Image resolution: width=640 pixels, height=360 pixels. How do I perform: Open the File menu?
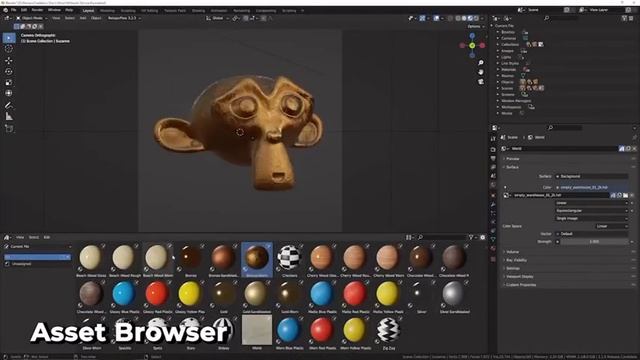tap(13, 10)
